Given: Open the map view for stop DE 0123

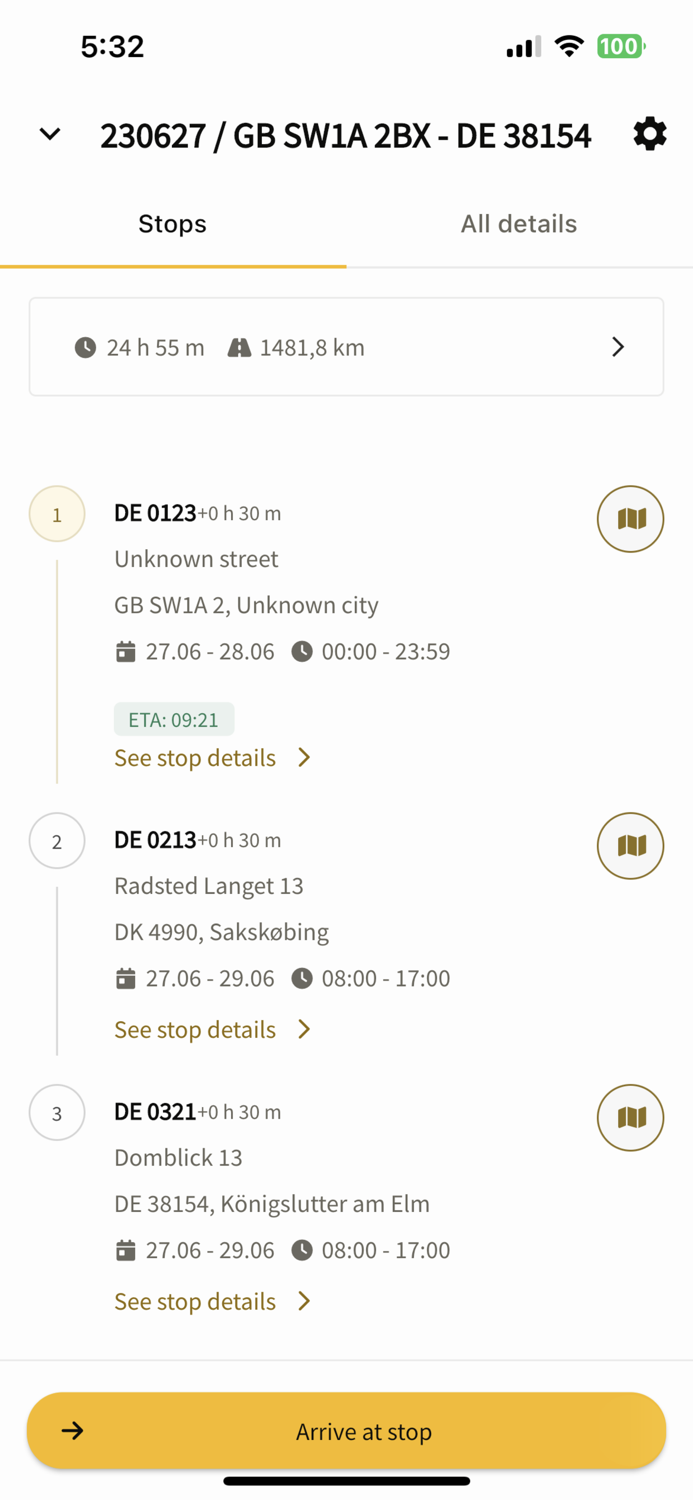Looking at the screenshot, I should (630, 519).
